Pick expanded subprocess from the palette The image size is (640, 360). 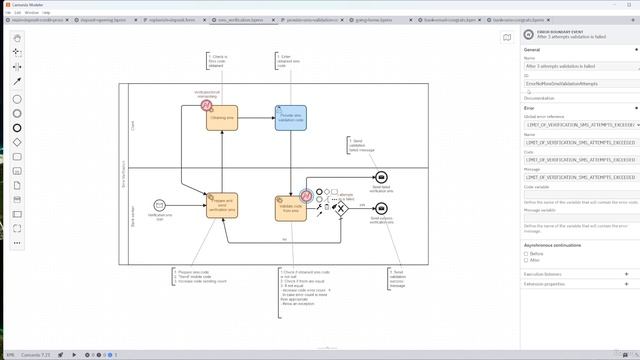tap(17, 171)
